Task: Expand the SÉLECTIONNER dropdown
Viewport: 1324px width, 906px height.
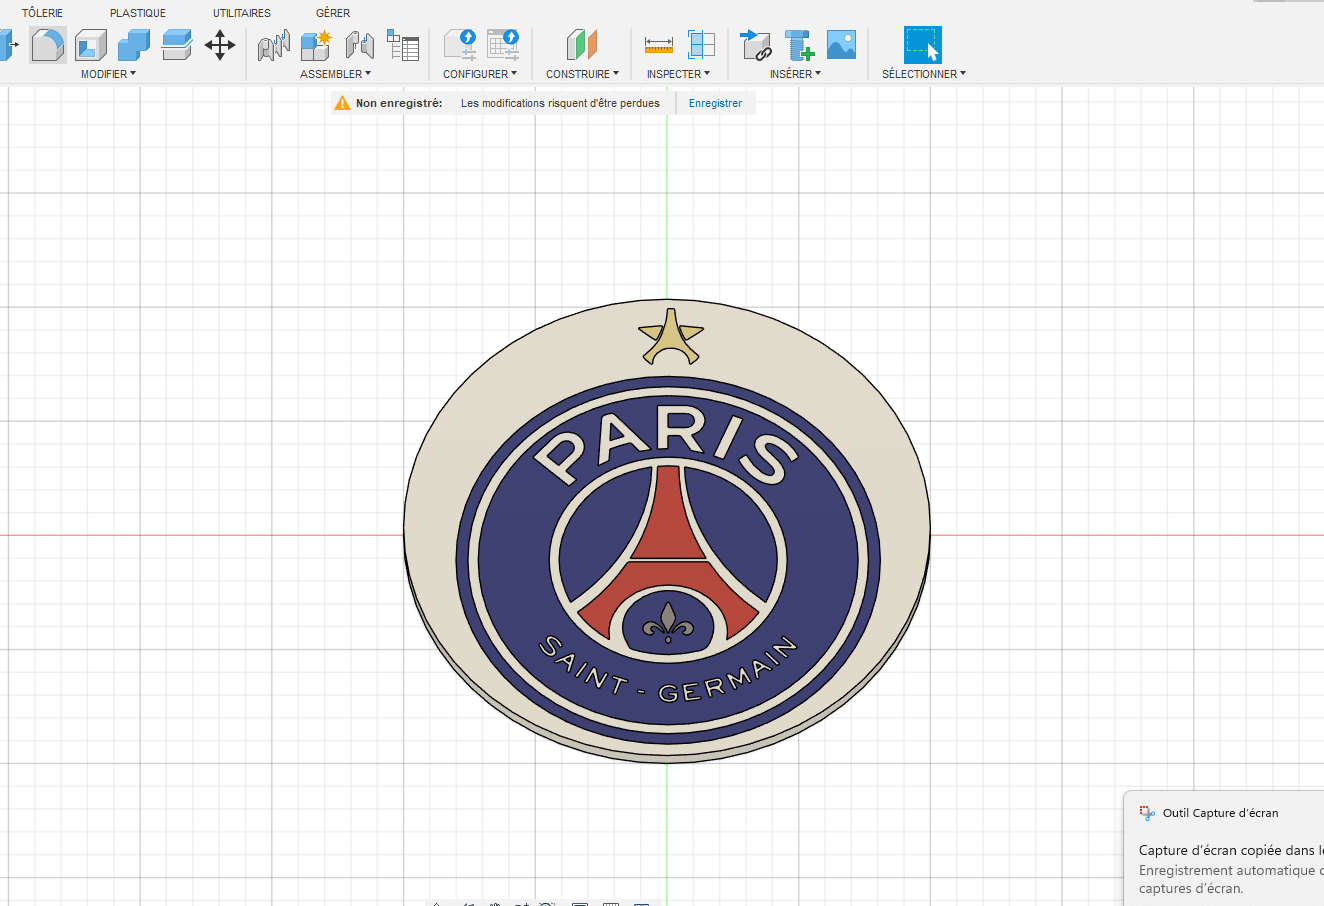Action: click(x=924, y=74)
